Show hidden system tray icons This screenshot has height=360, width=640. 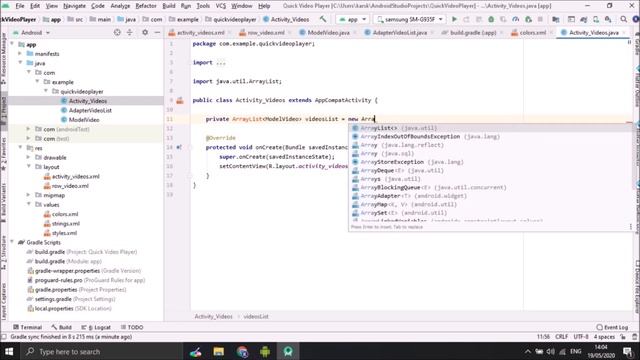pyautogui.click(x=528, y=351)
